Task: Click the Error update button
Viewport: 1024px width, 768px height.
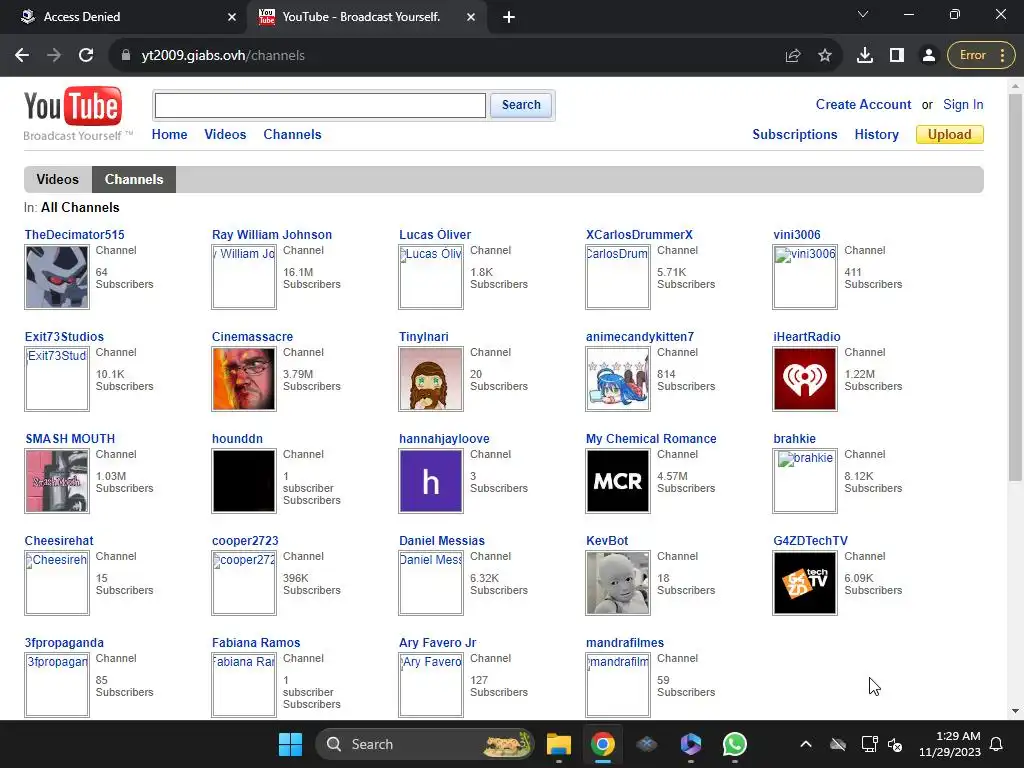Action: coord(981,56)
